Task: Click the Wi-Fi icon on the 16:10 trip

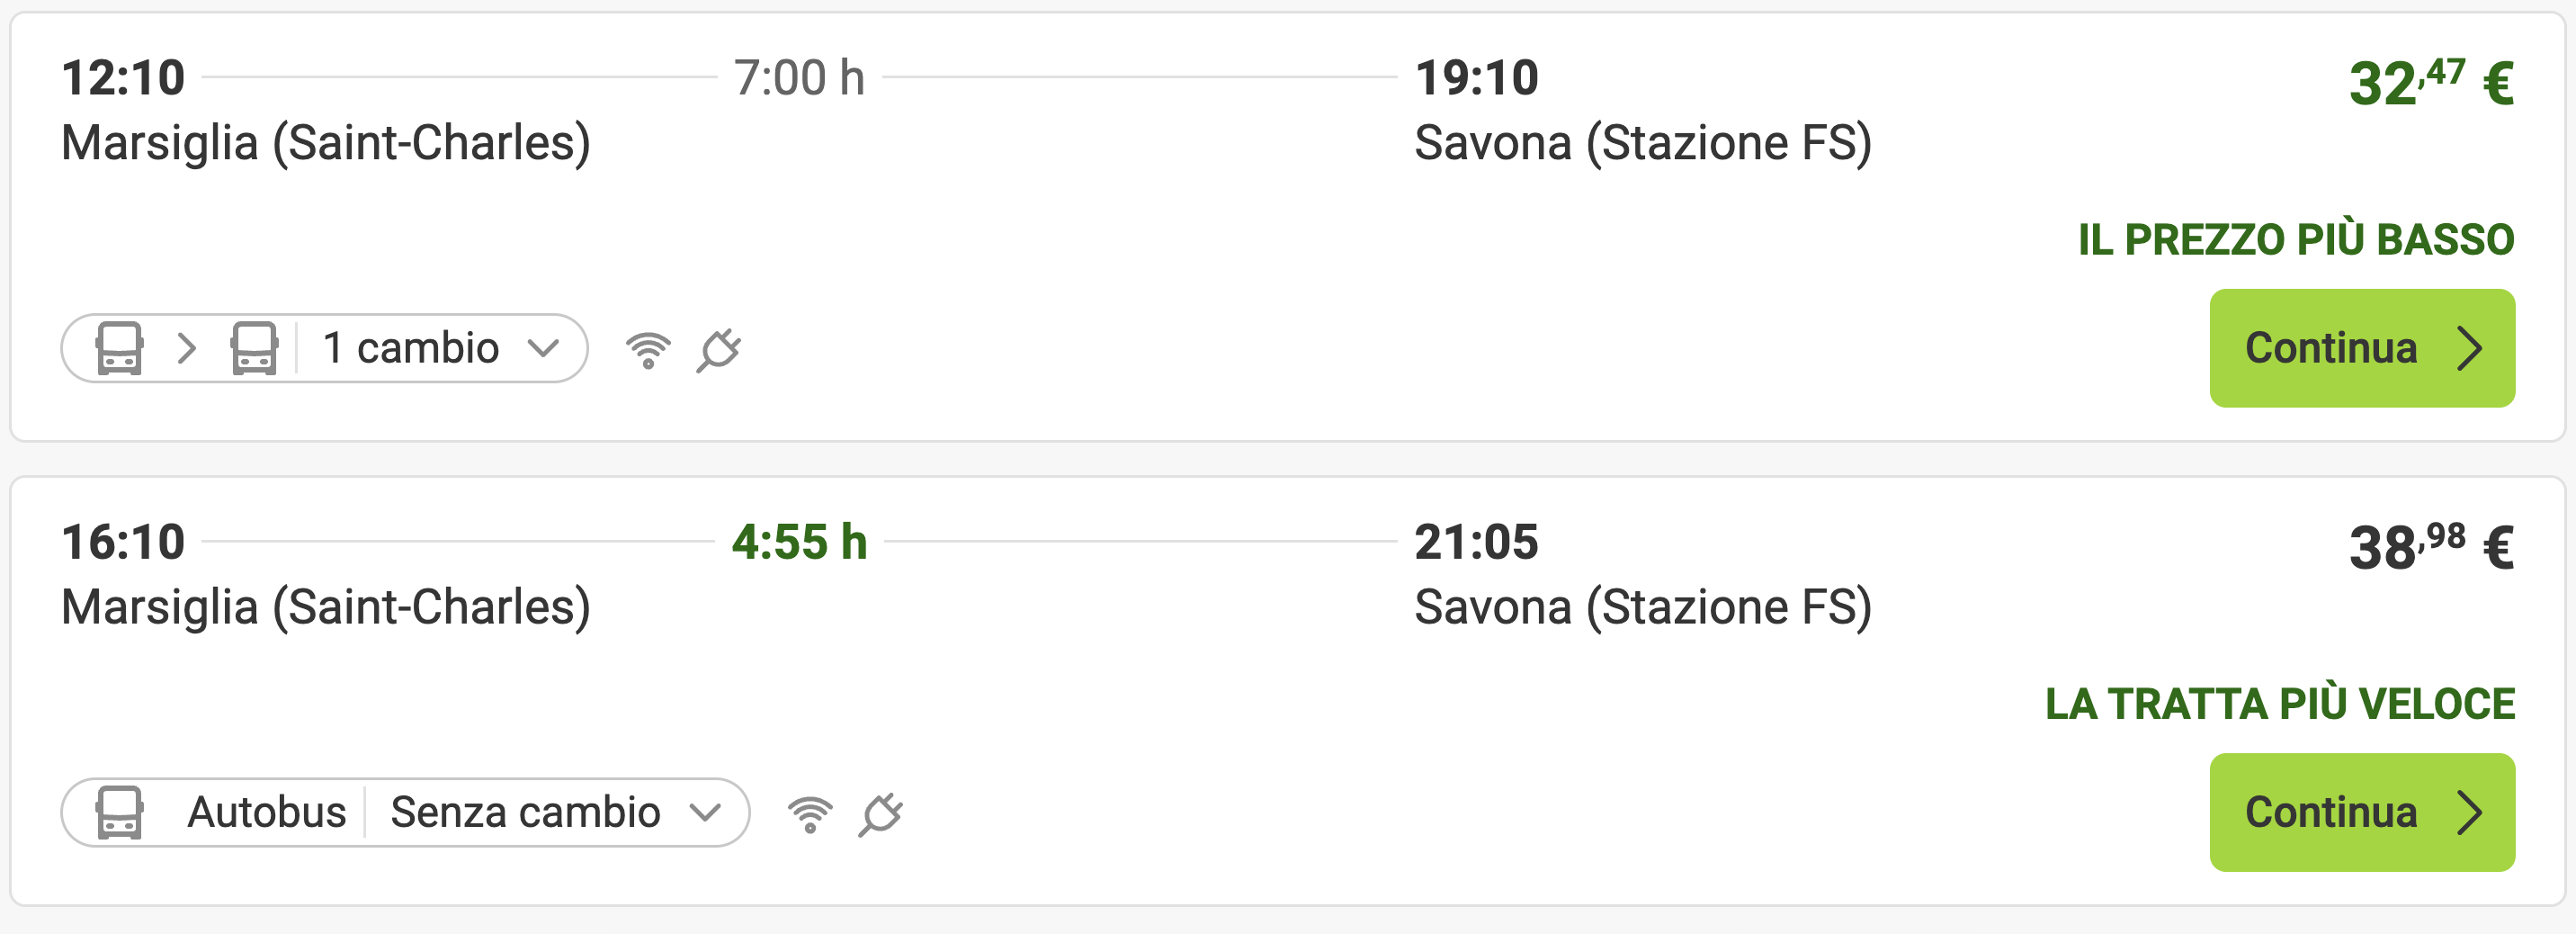Action: [810, 814]
